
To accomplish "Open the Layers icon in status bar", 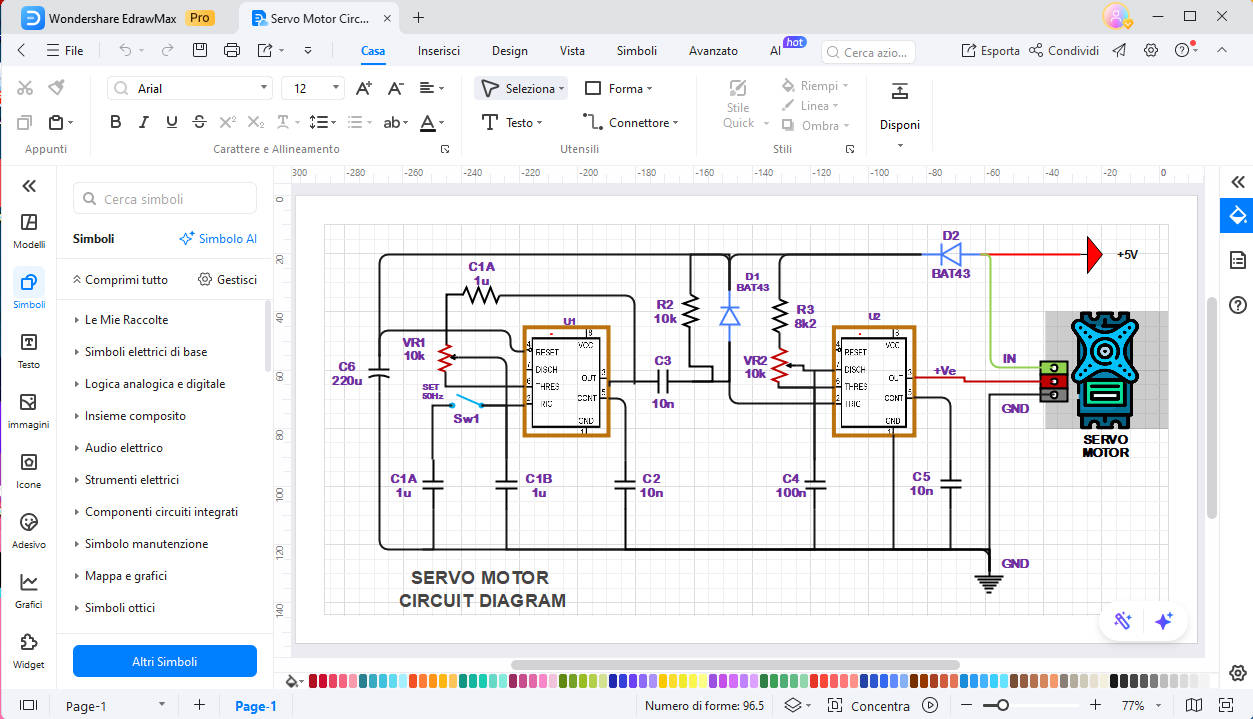I will pos(792,705).
